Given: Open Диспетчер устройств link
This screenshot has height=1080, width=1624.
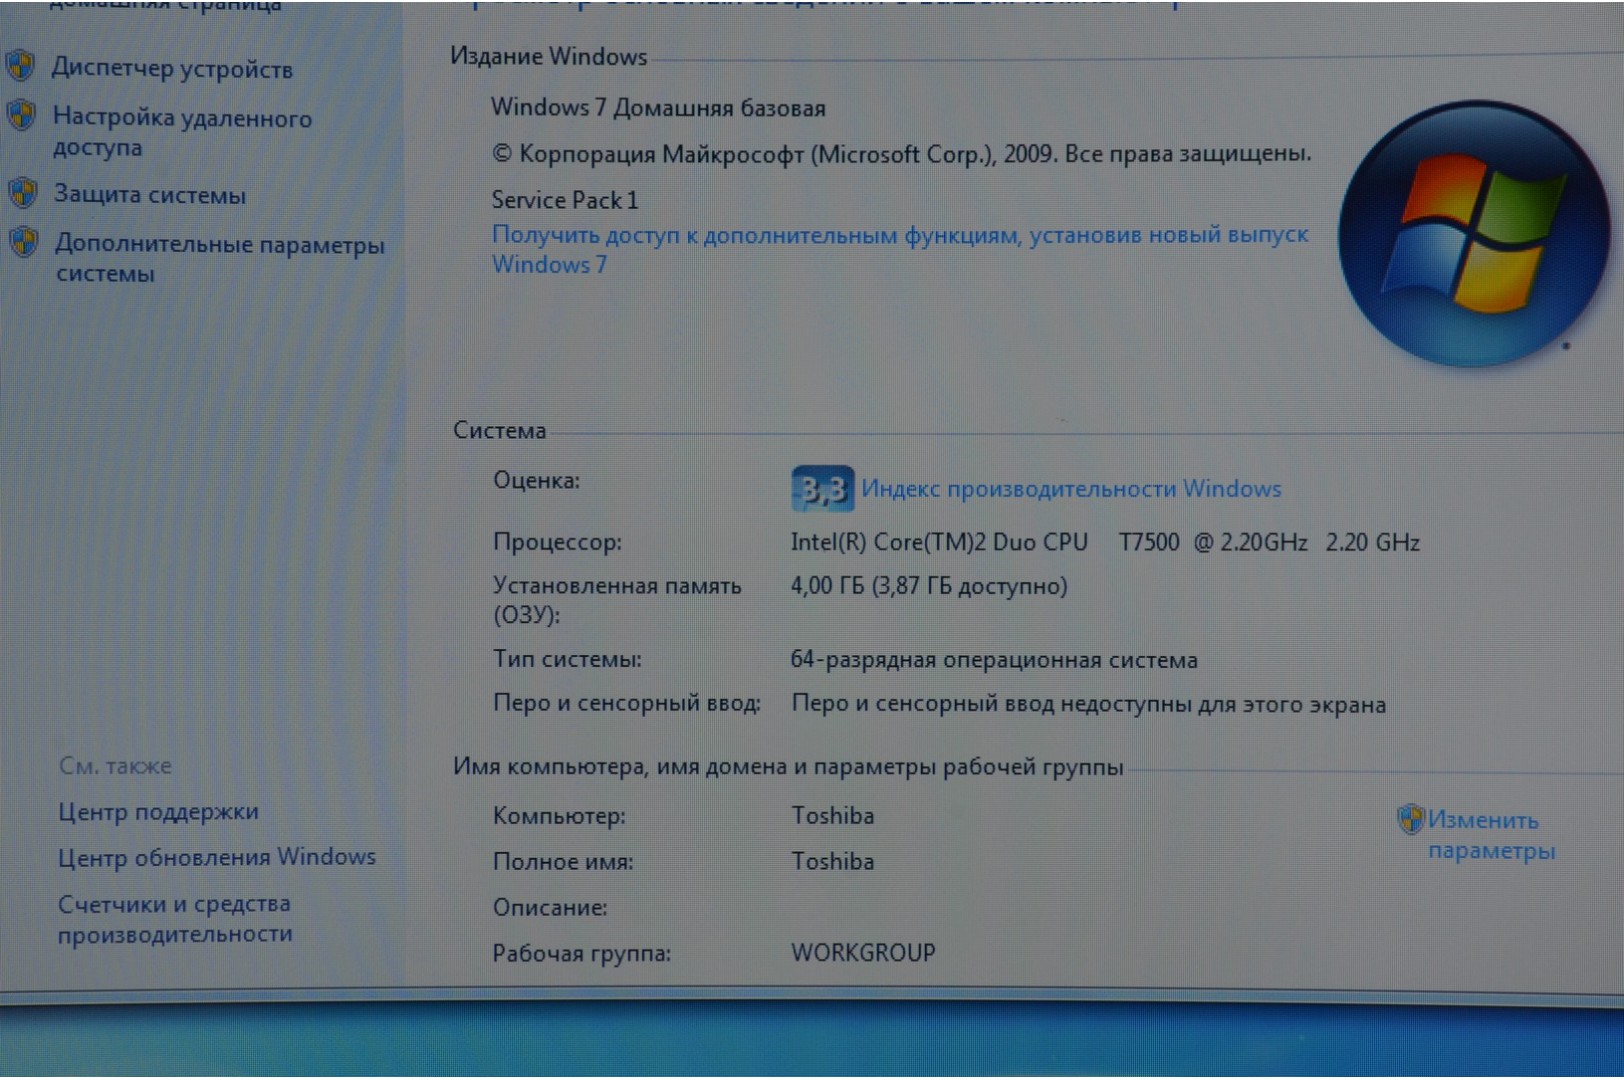Looking at the screenshot, I should pyautogui.click(x=172, y=69).
